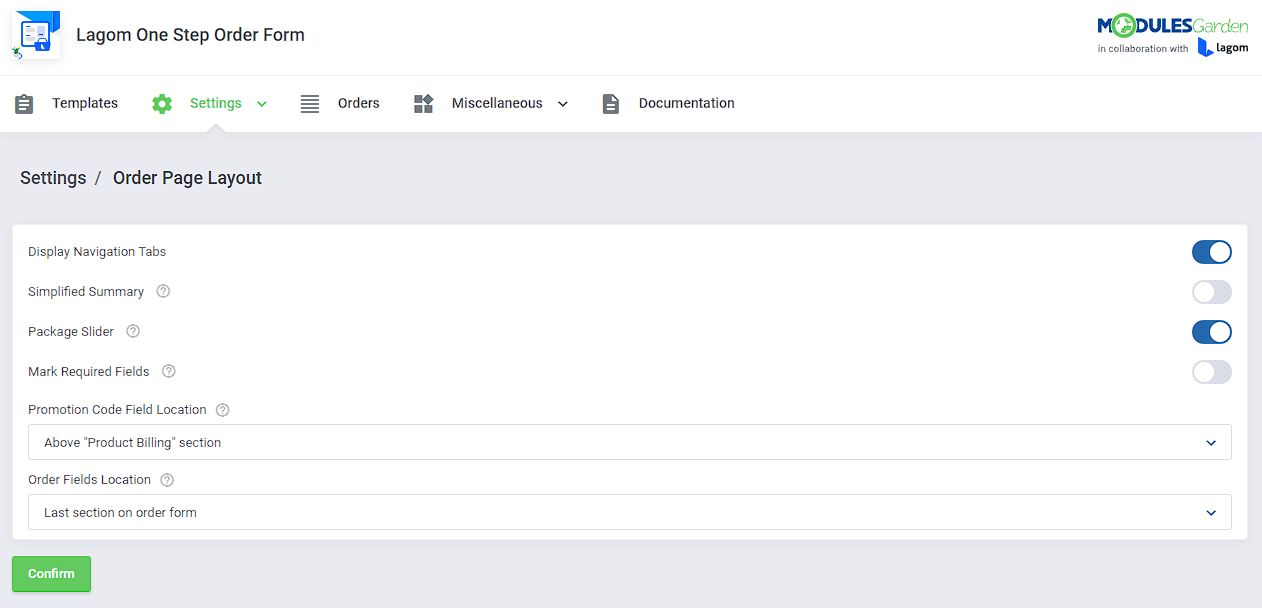Image resolution: width=1262 pixels, height=608 pixels.
Task: Enable the Simplified Summary toggle
Action: tap(1211, 292)
